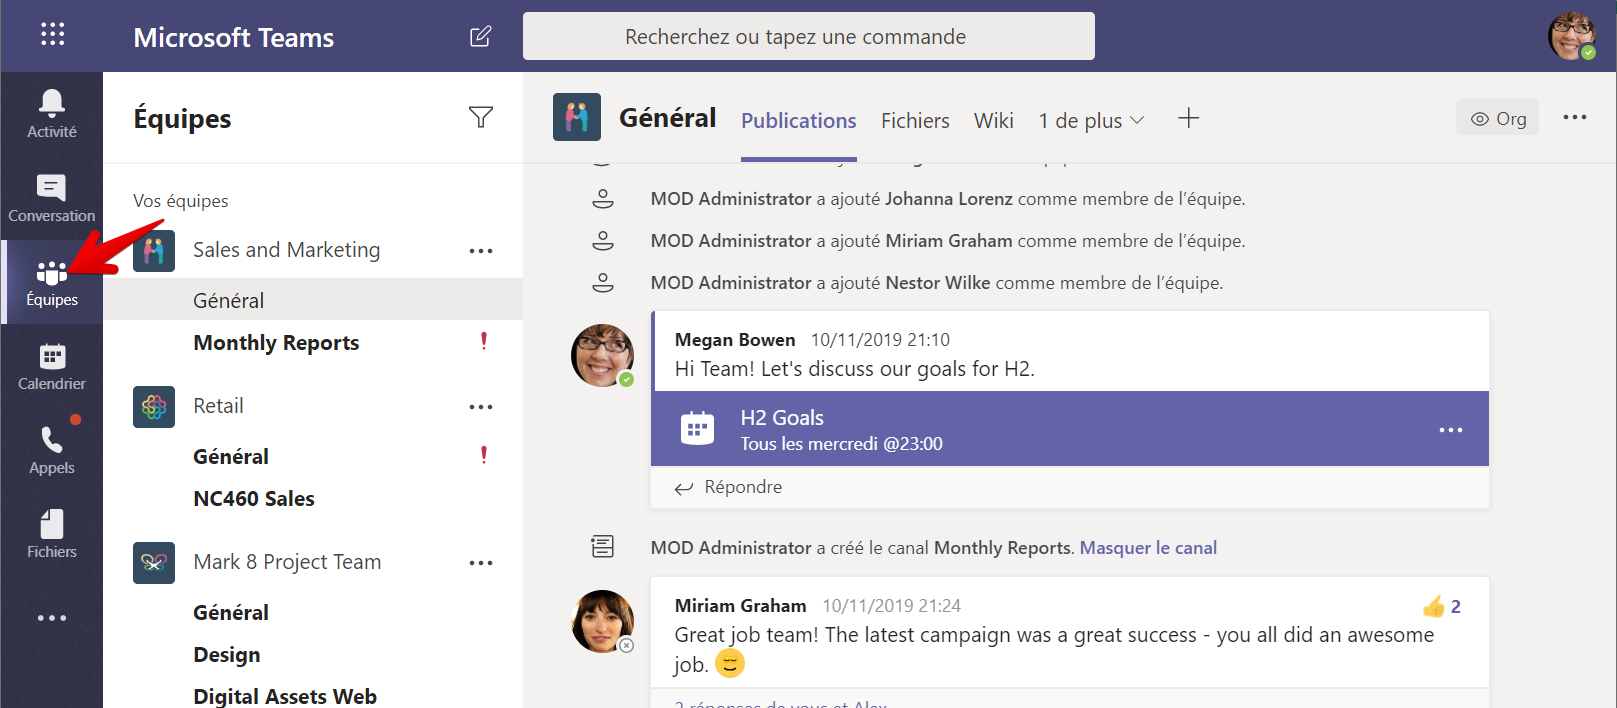Click the Org visibility button
Viewport: 1617px width, 708px height.
point(1498,118)
